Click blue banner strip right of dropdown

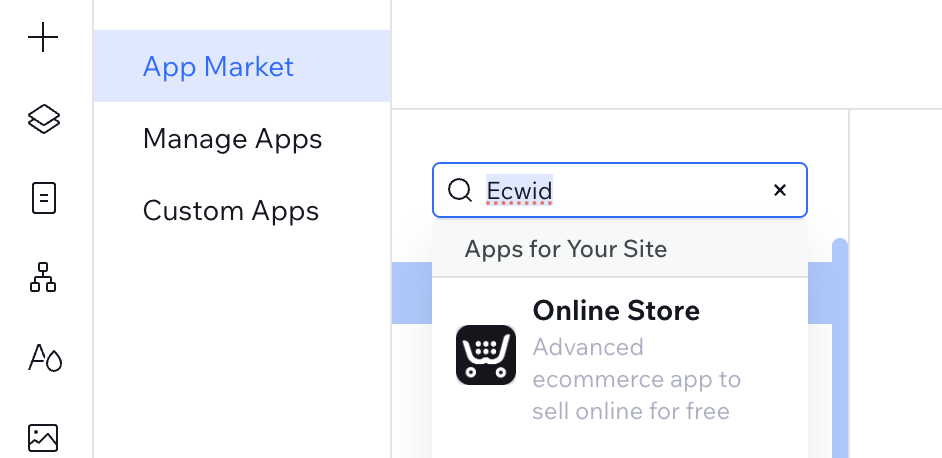click(820, 294)
